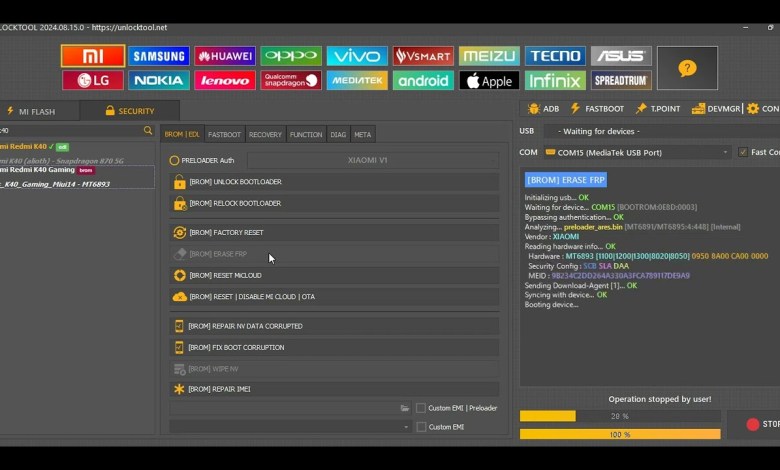Open the META tab

[363, 134]
